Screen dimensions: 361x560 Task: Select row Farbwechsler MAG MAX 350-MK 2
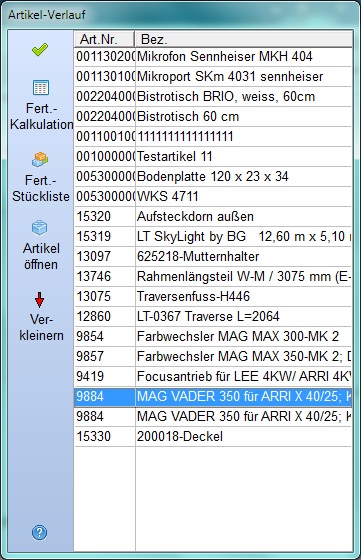(x=213, y=356)
